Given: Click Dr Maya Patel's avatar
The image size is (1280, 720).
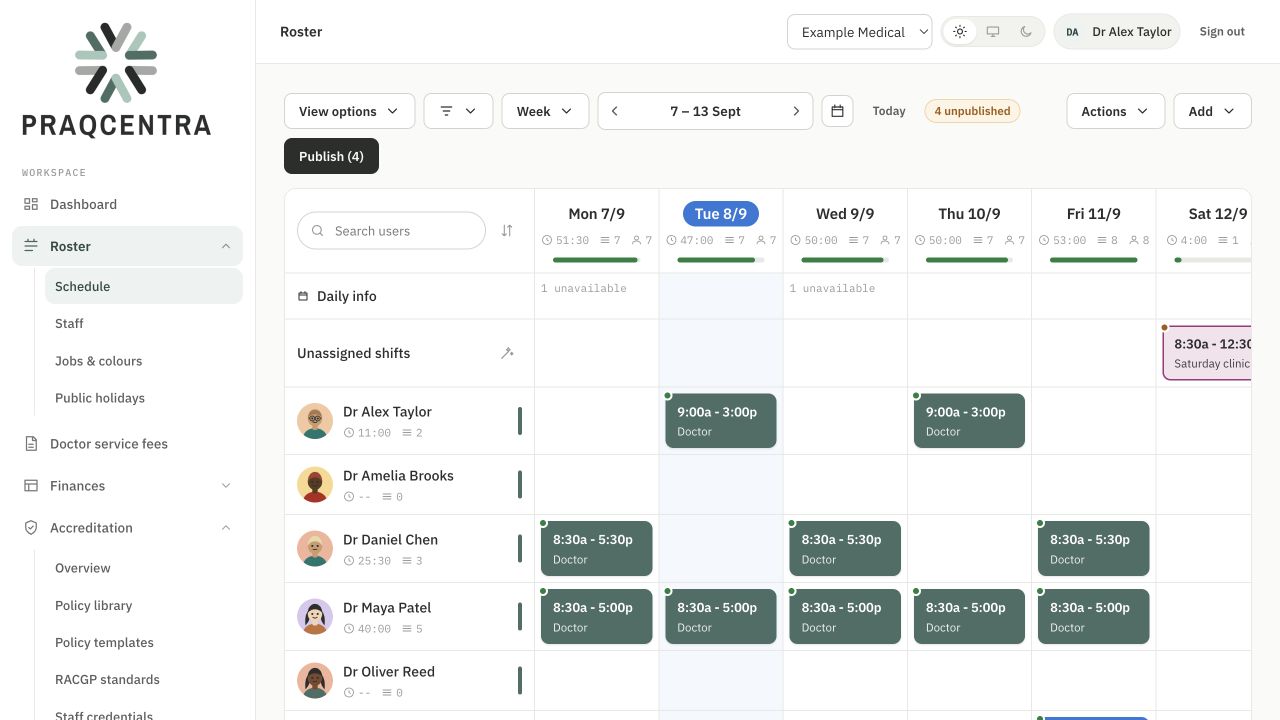Looking at the screenshot, I should (x=315, y=616).
